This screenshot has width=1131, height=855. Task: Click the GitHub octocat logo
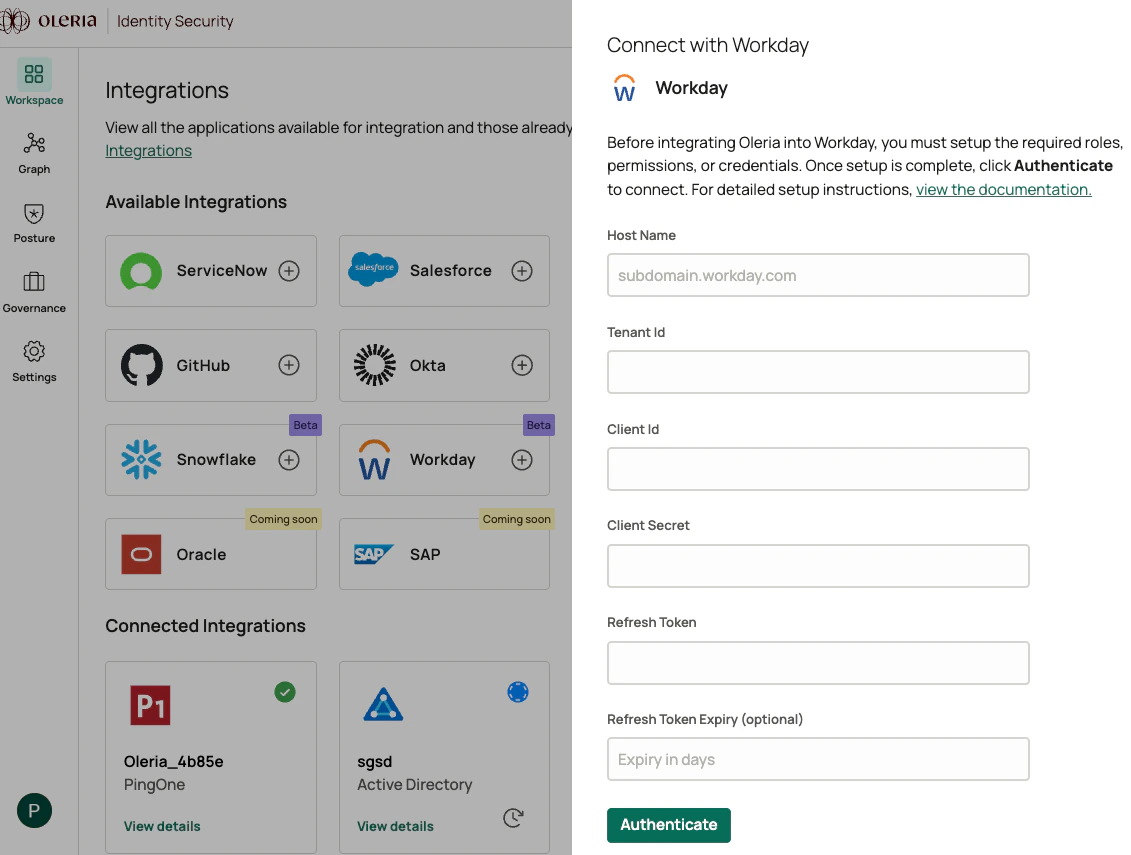coord(141,365)
